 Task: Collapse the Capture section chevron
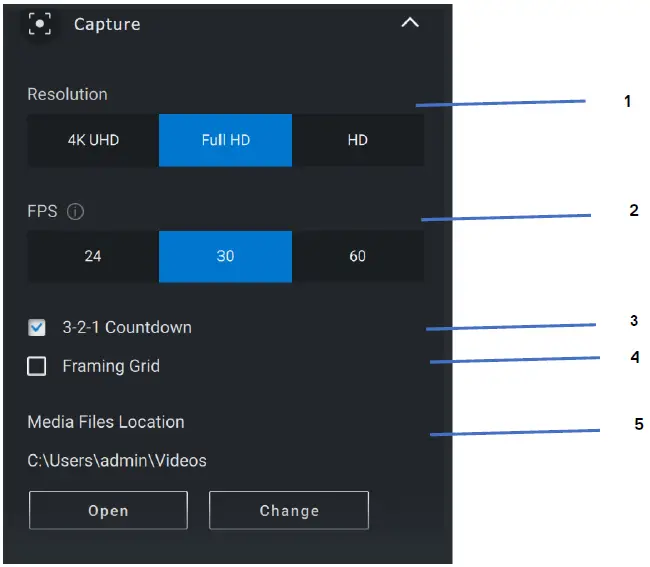410,22
